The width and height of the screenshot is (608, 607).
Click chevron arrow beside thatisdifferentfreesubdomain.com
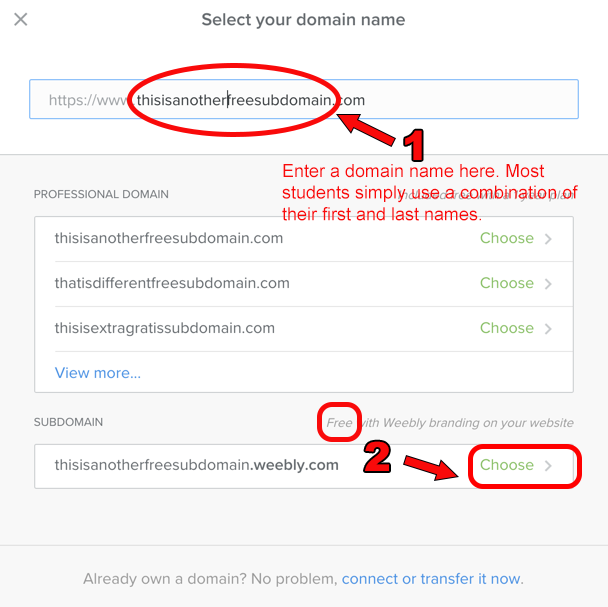point(548,284)
